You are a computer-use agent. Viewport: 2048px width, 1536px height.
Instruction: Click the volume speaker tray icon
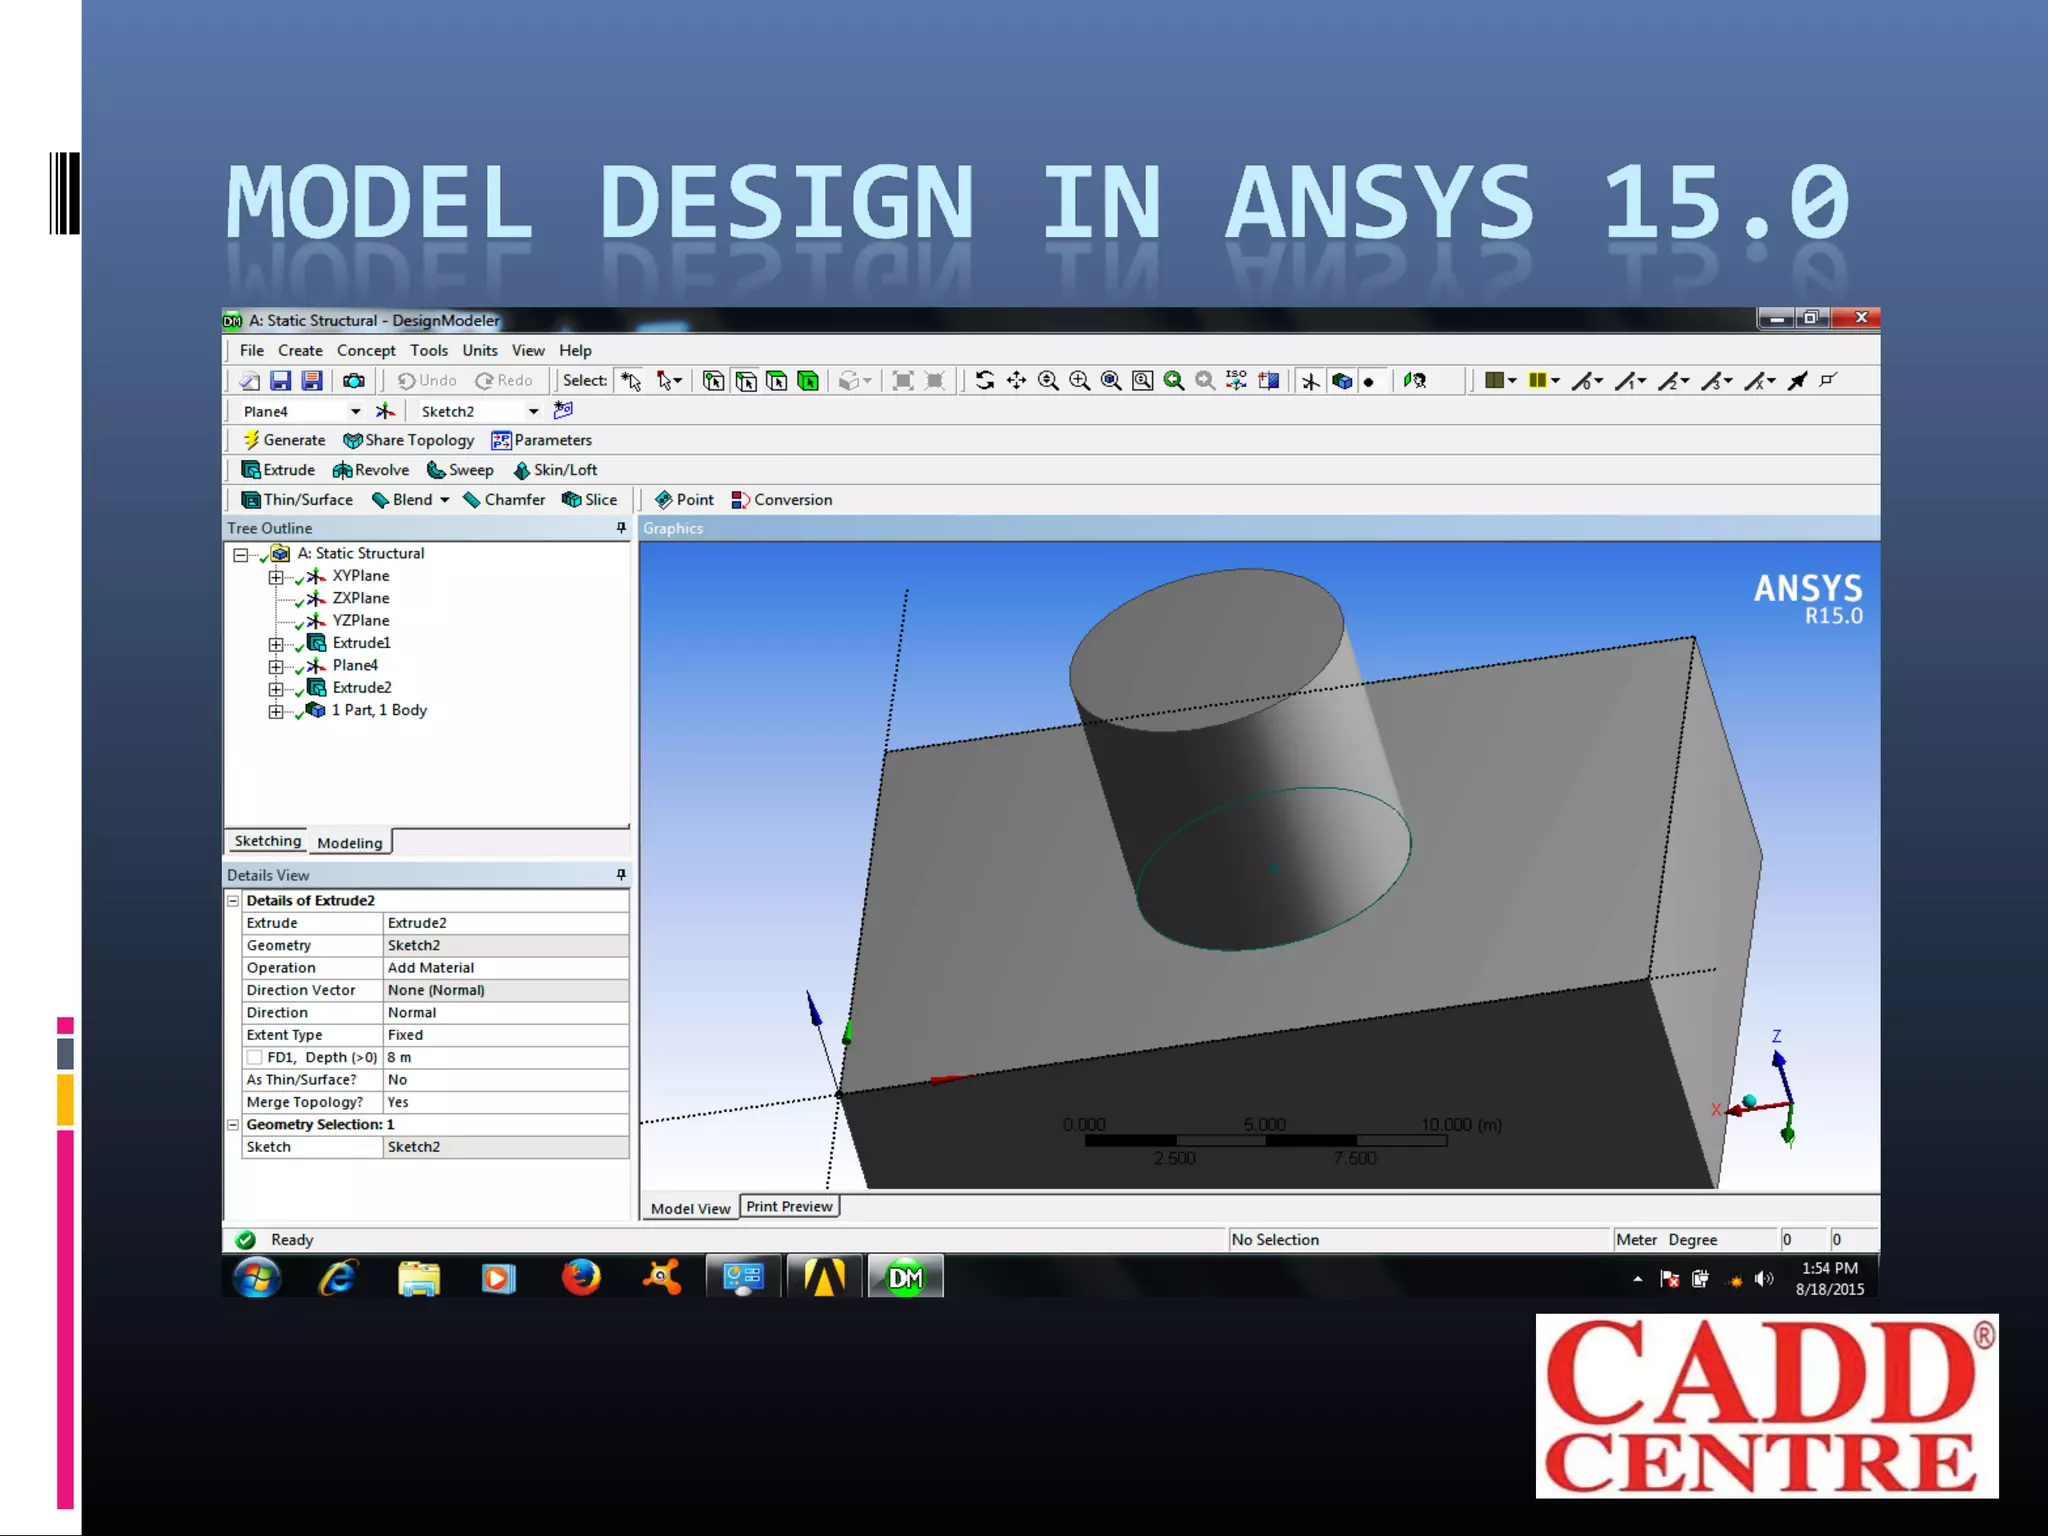[1764, 1279]
